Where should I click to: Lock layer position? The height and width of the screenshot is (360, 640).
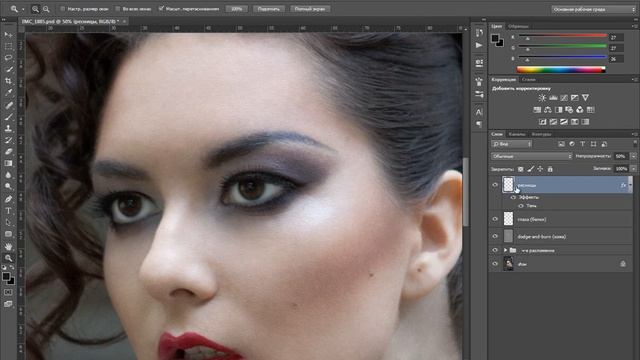pyautogui.click(x=540, y=169)
